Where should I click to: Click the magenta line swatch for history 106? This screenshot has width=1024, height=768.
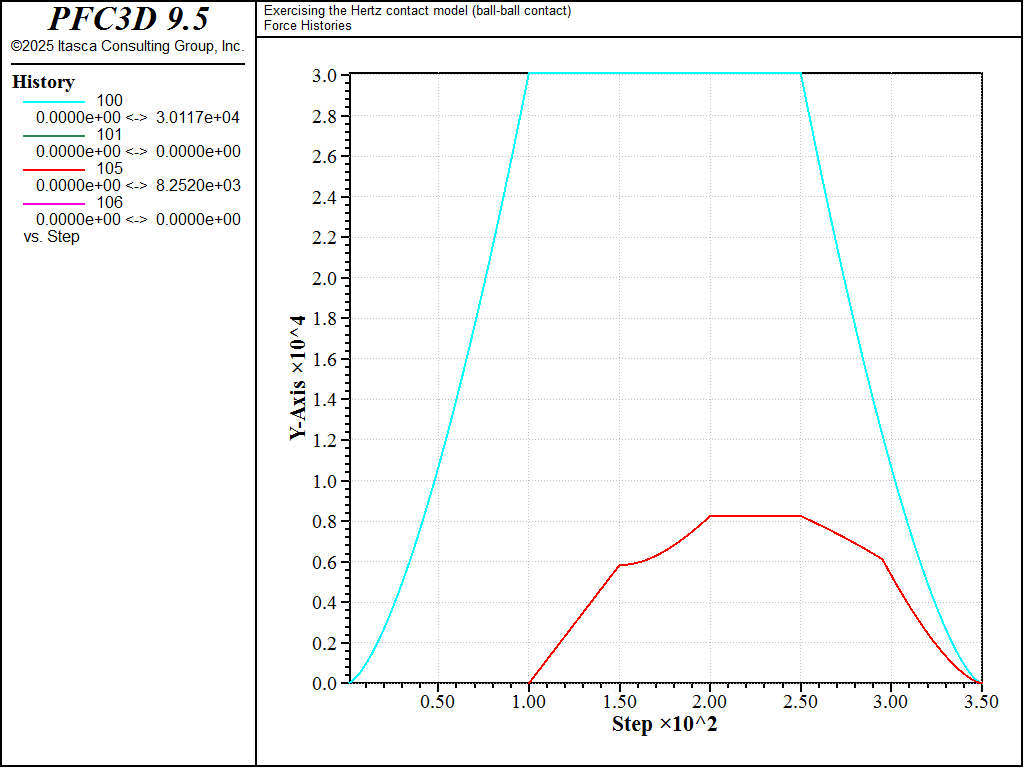(54, 204)
